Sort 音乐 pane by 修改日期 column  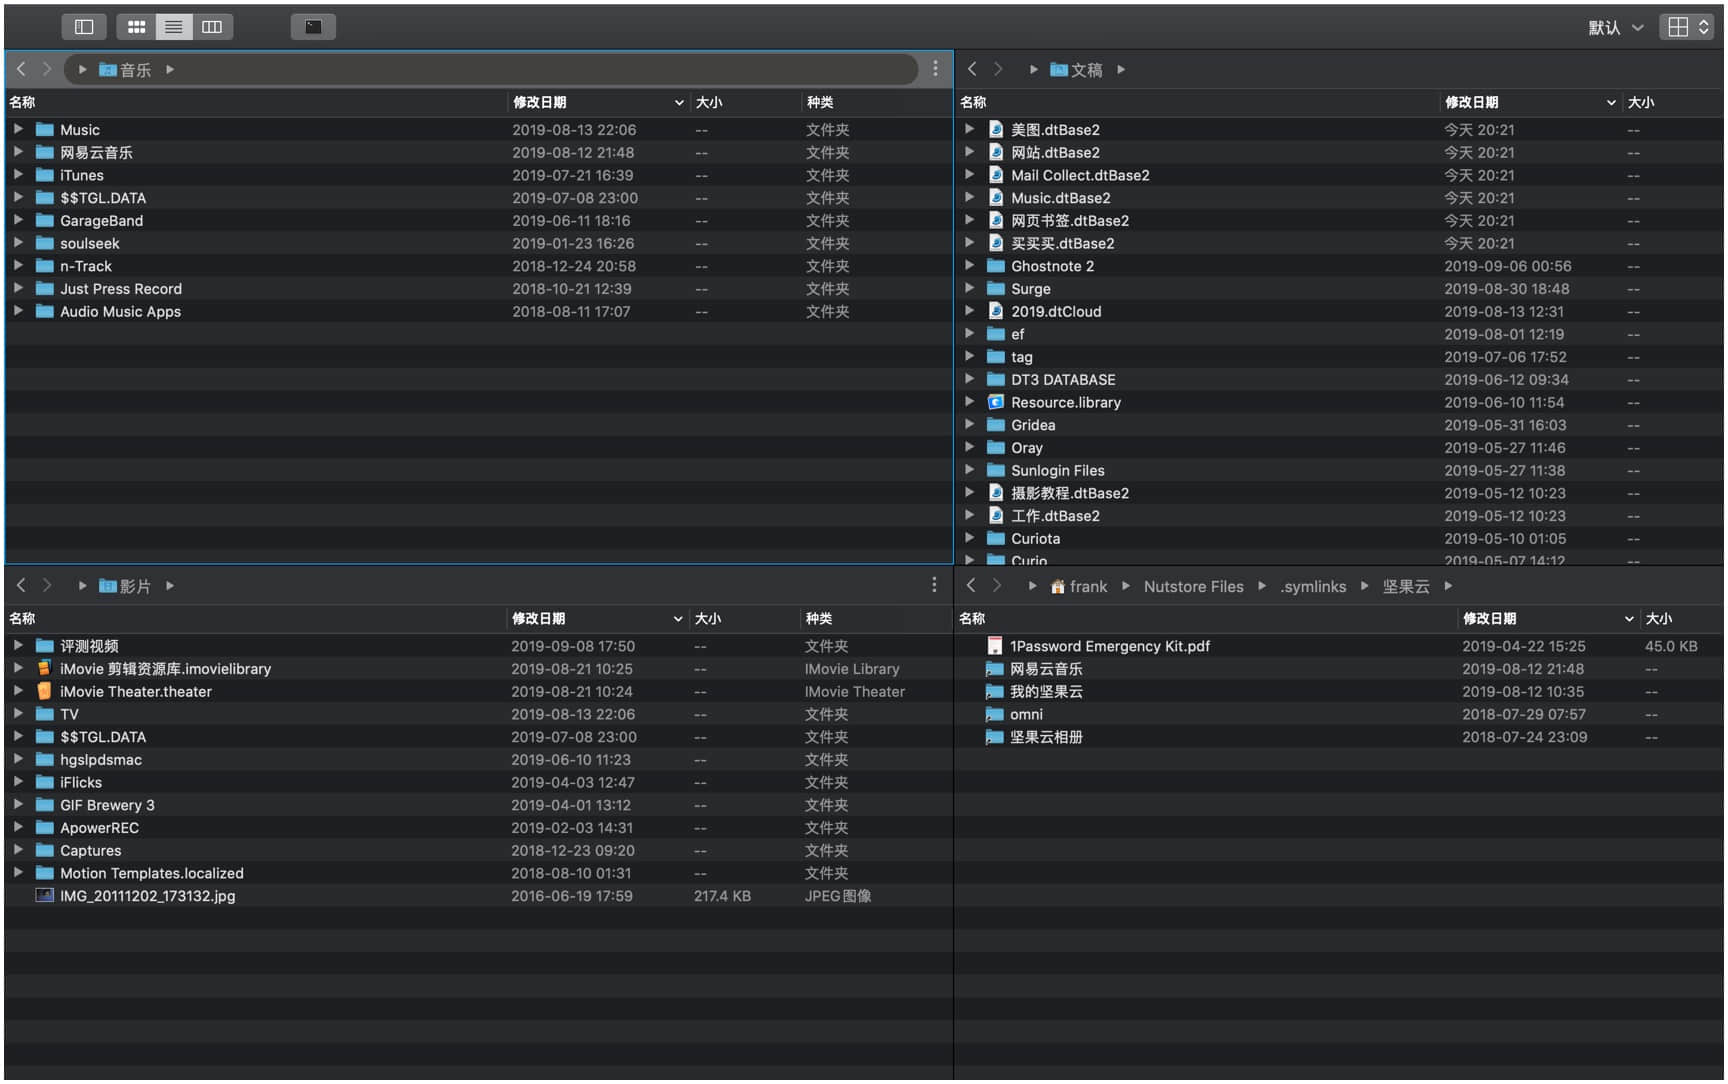pos(597,102)
